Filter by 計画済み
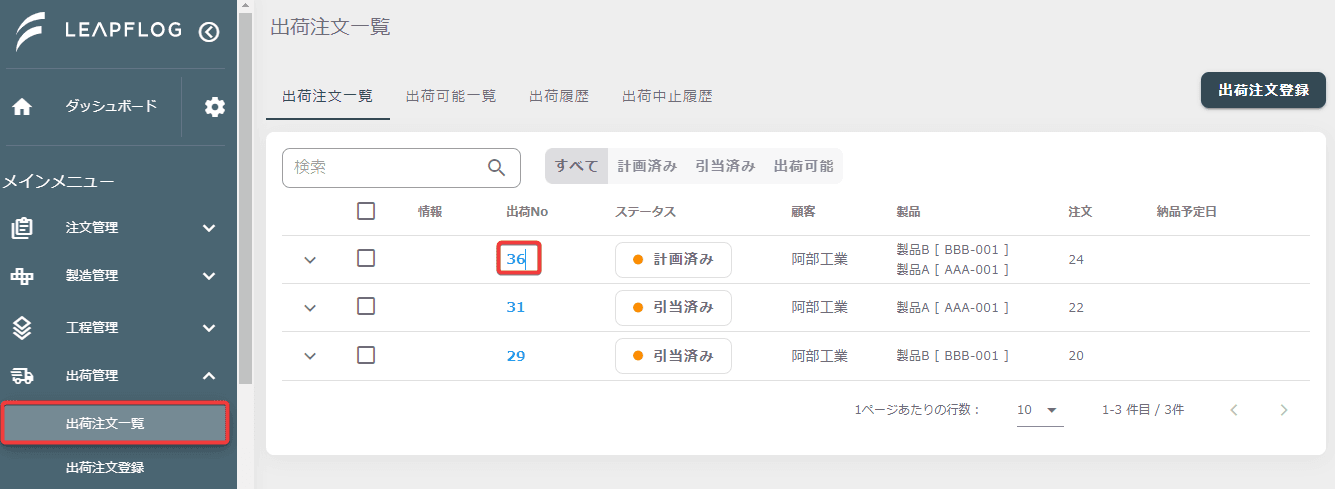Image resolution: width=1335 pixels, height=489 pixels. 647,166
